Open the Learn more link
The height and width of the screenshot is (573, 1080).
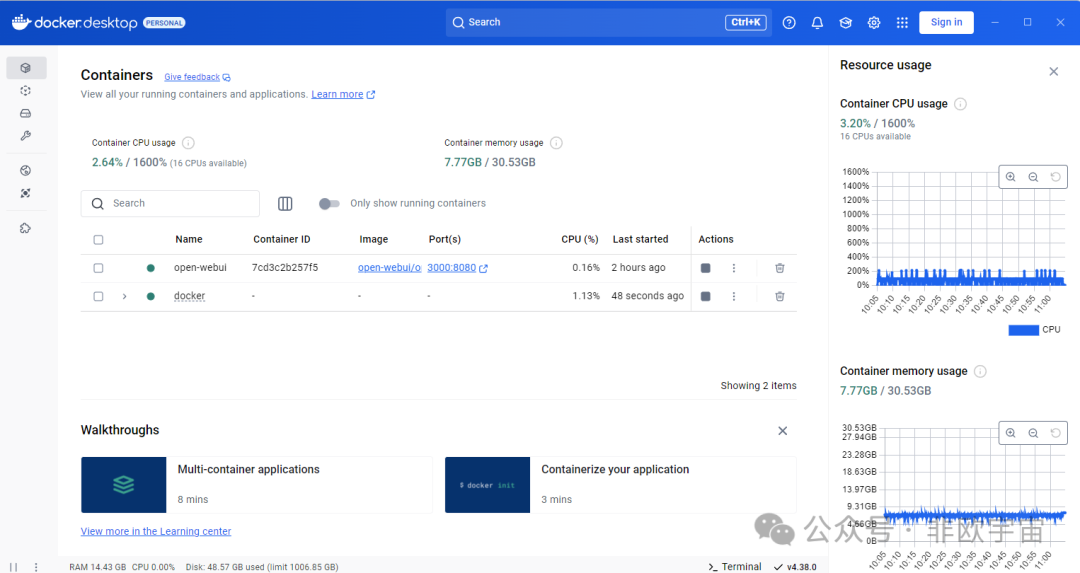pyautogui.click(x=343, y=94)
